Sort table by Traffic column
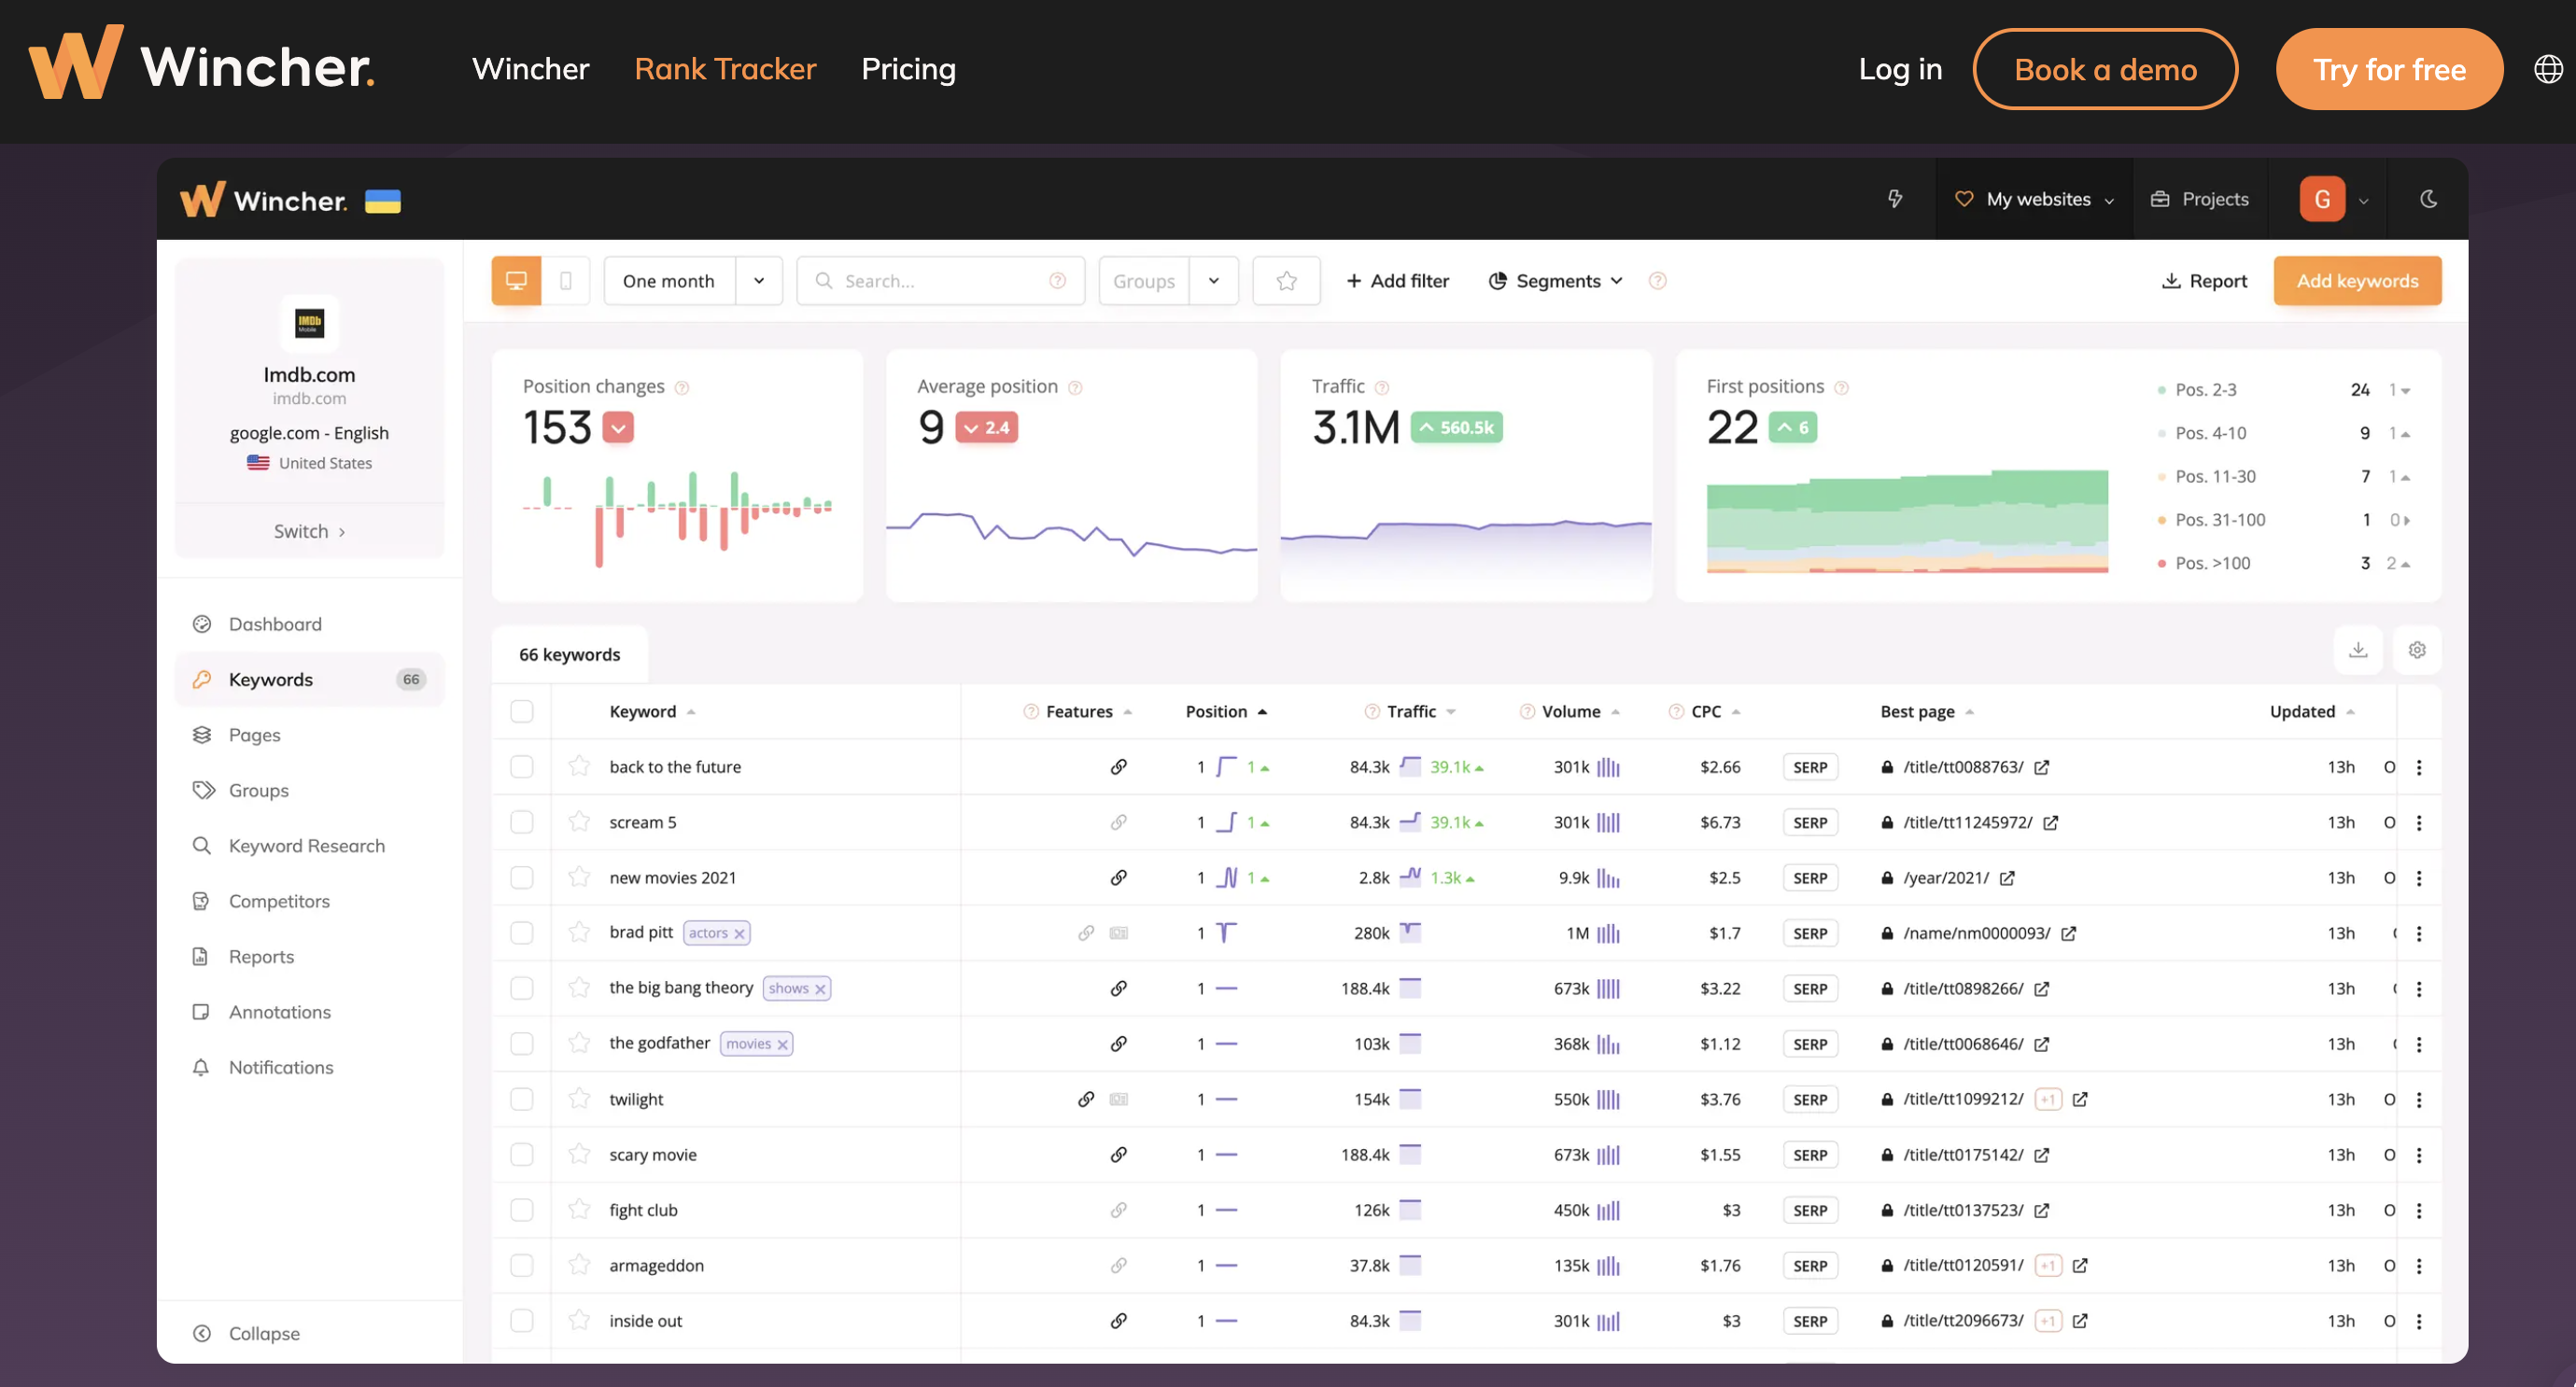This screenshot has height=1387, width=2576. click(x=1421, y=712)
